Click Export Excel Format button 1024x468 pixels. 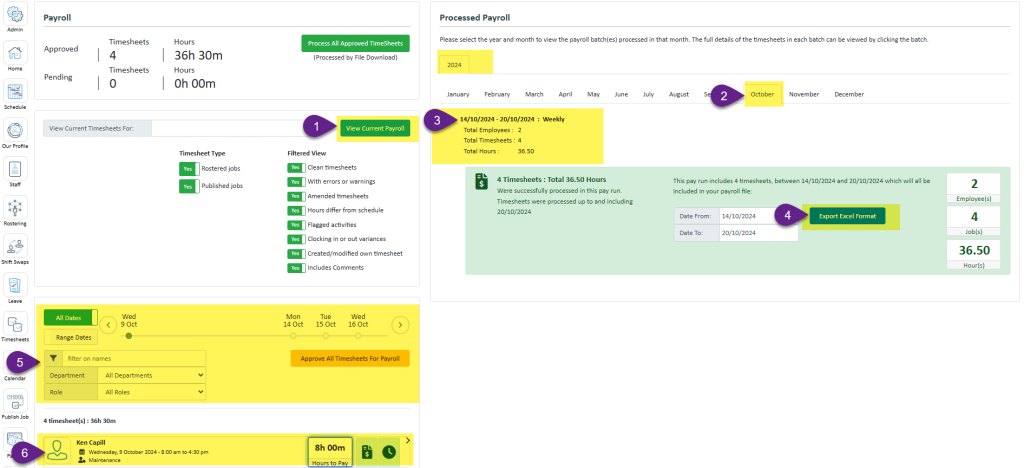pyautogui.click(x=848, y=215)
